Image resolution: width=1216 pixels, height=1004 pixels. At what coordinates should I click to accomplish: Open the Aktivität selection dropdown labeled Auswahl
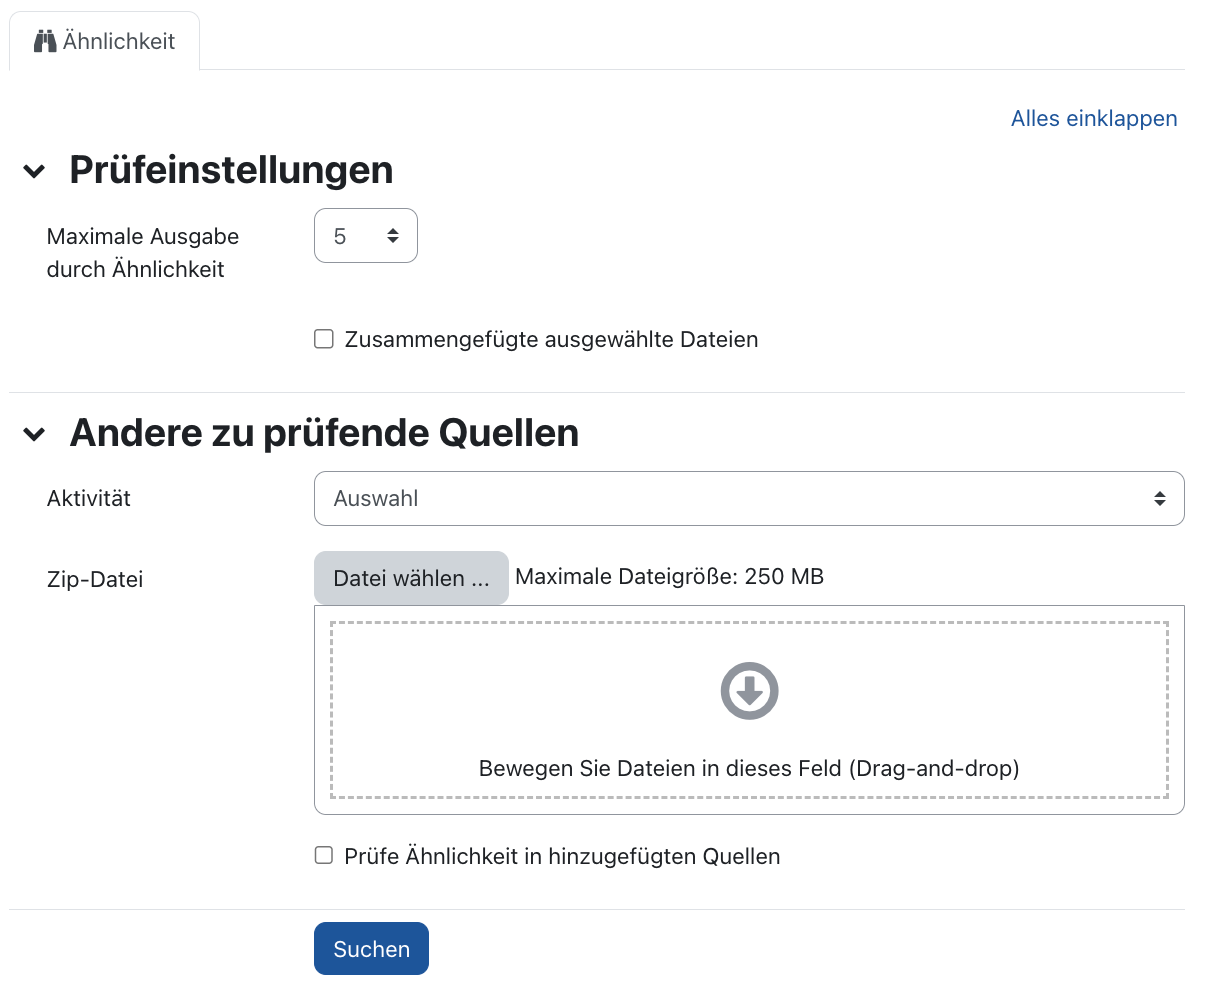(749, 498)
